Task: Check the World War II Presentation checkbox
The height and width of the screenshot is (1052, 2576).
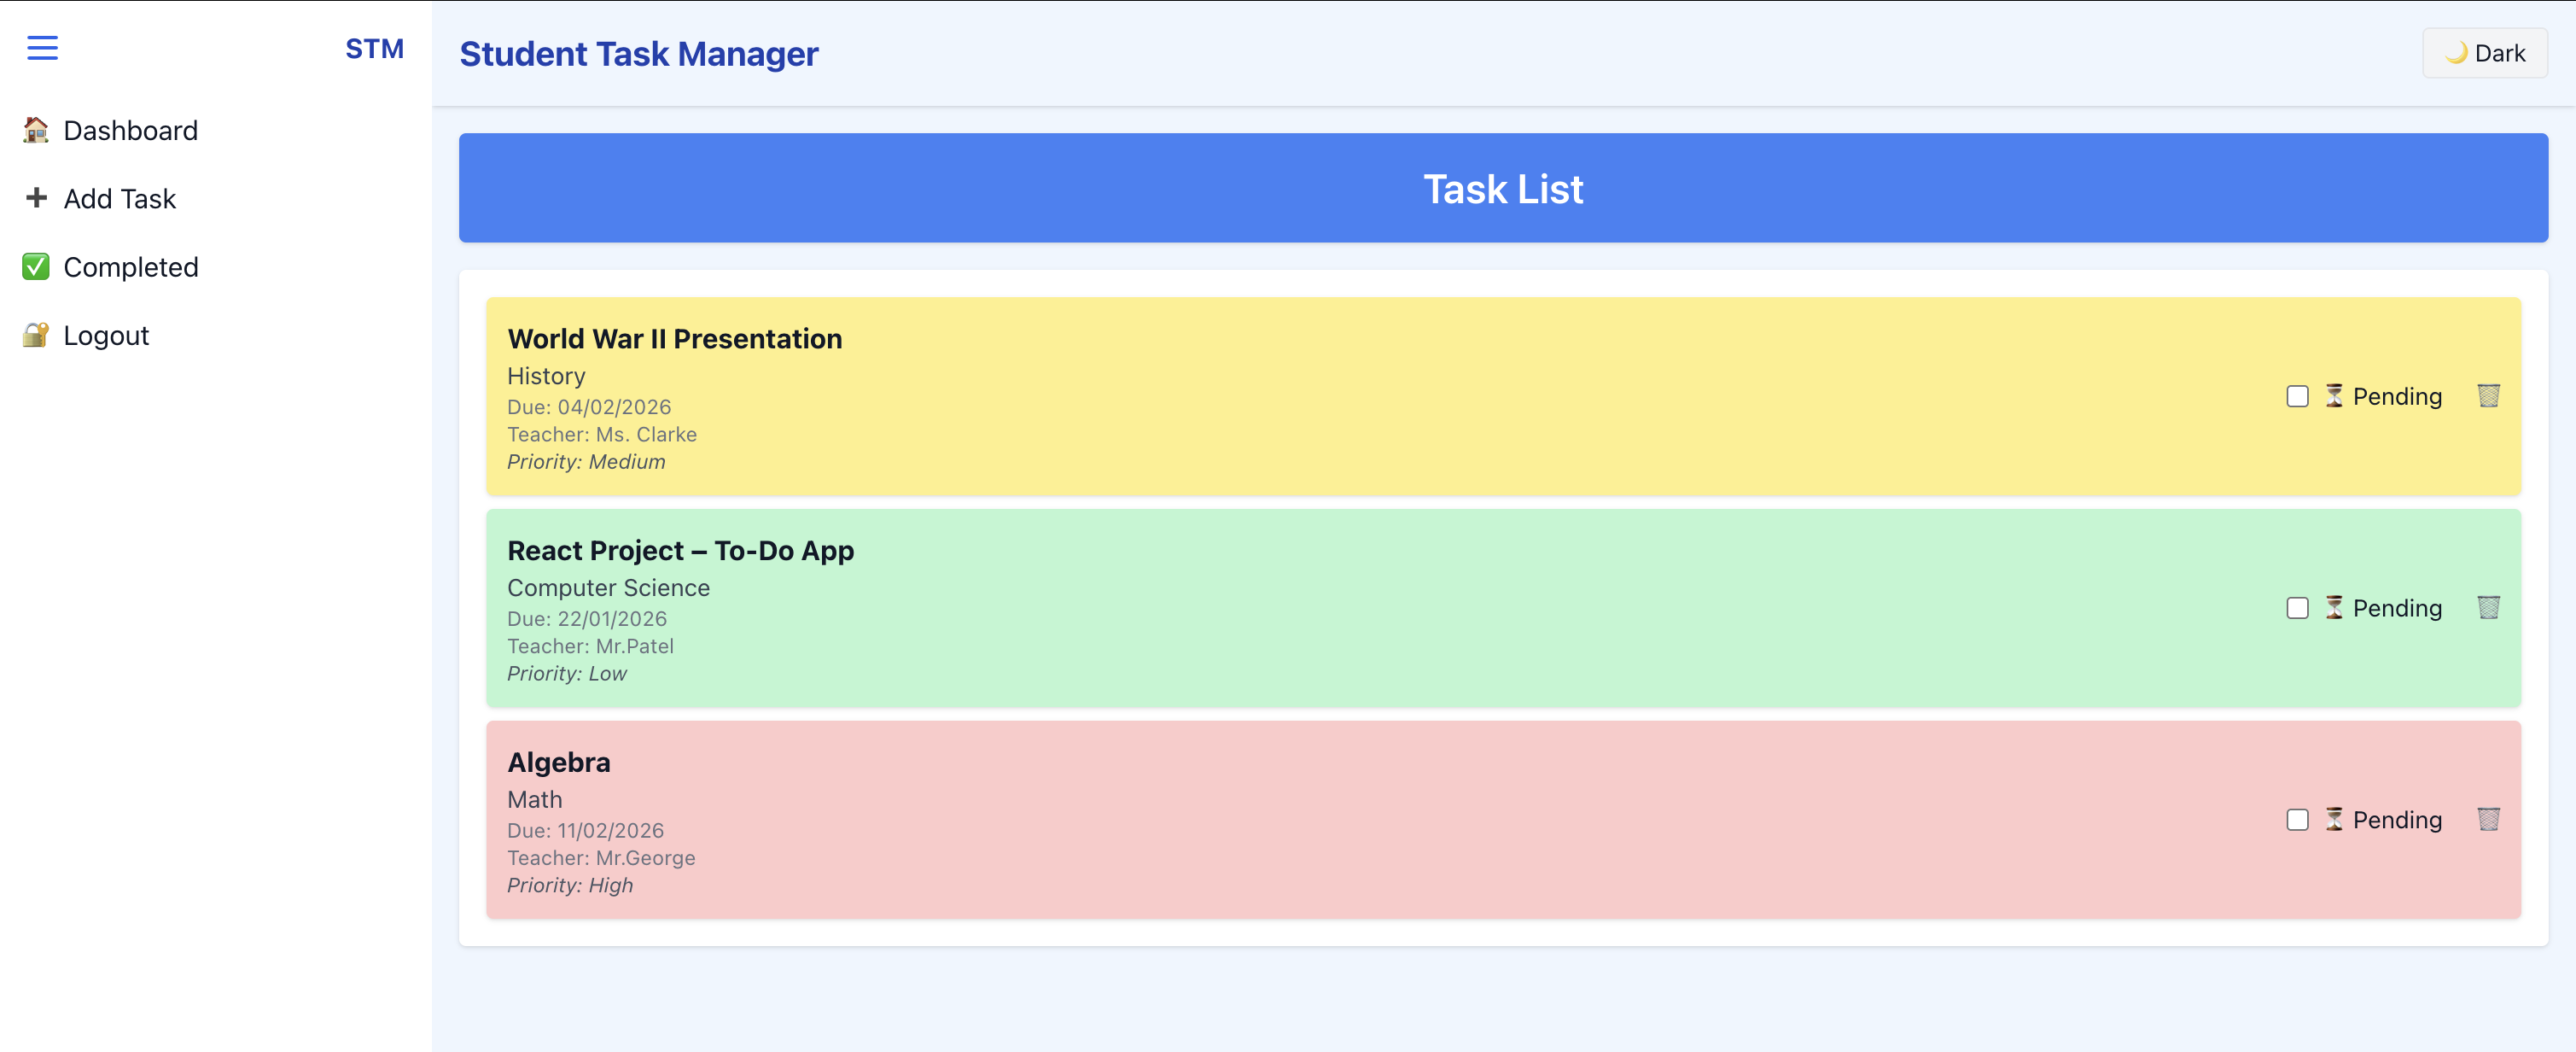Action: tap(2297, 397)
